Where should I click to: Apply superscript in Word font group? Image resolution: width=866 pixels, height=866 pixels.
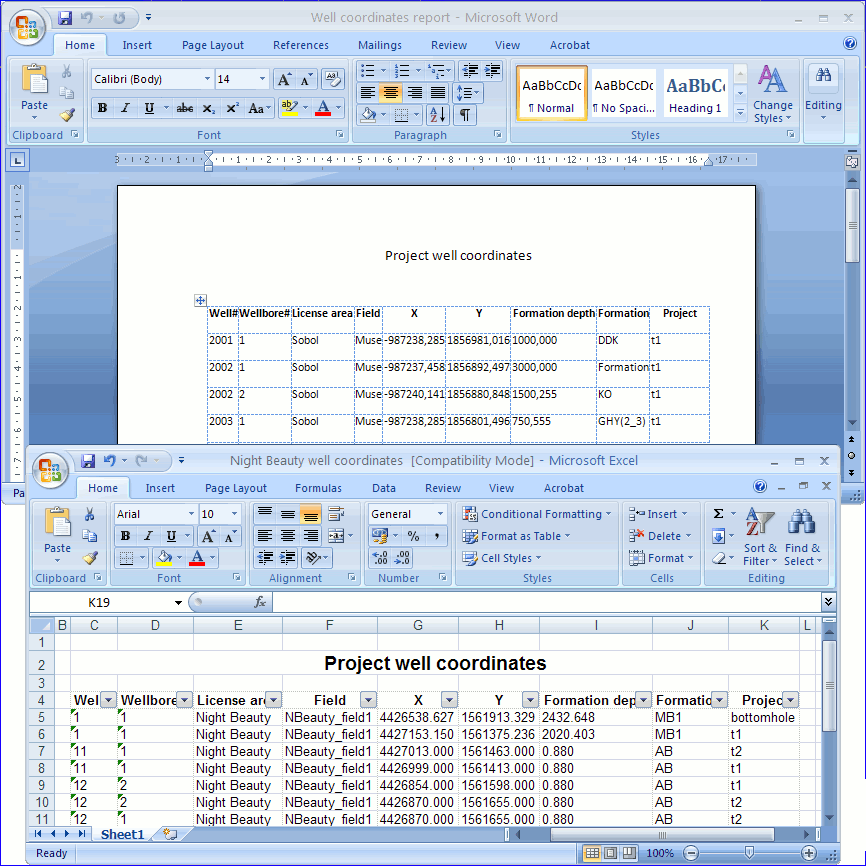232,108
